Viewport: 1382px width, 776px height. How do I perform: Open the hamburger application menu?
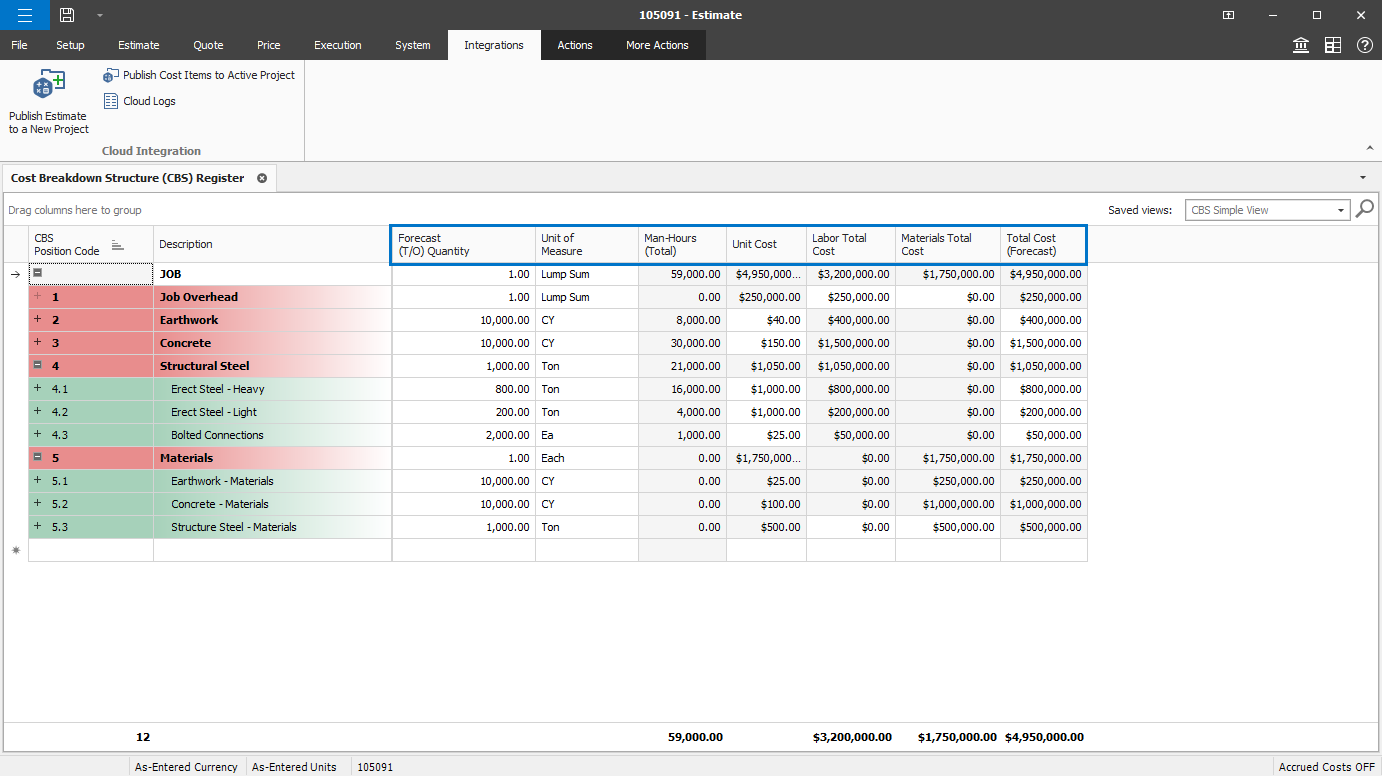coord(24,15)
